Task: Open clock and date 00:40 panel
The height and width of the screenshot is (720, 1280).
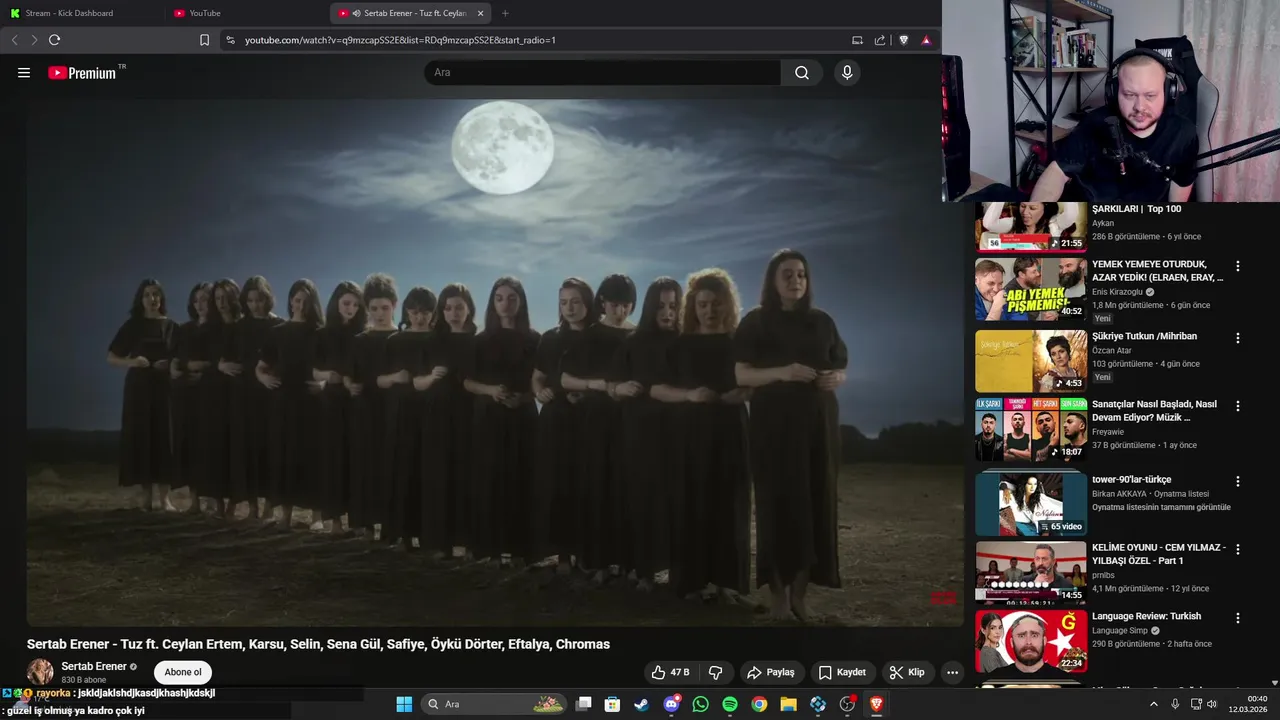Action: coord(1250,704)
